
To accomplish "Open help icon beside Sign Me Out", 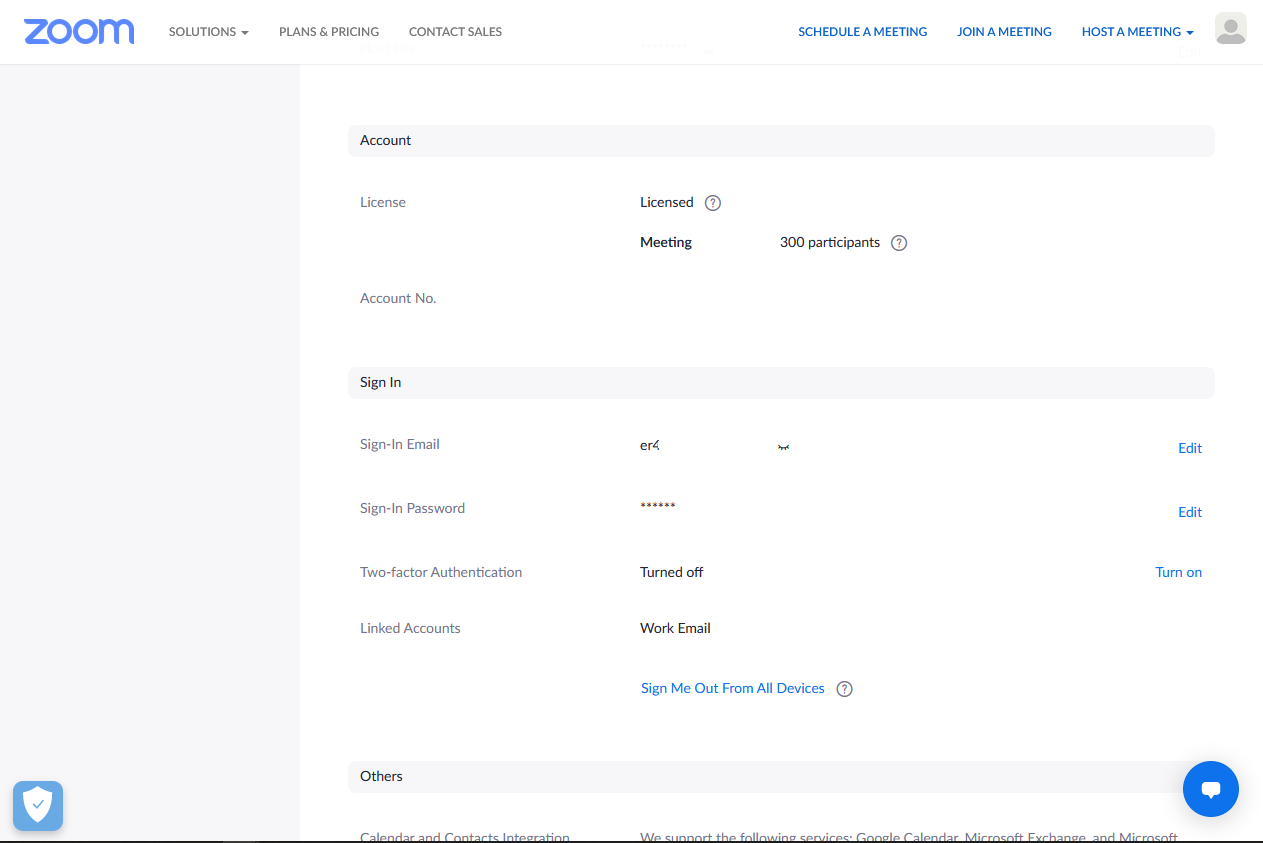I will 845,689.
